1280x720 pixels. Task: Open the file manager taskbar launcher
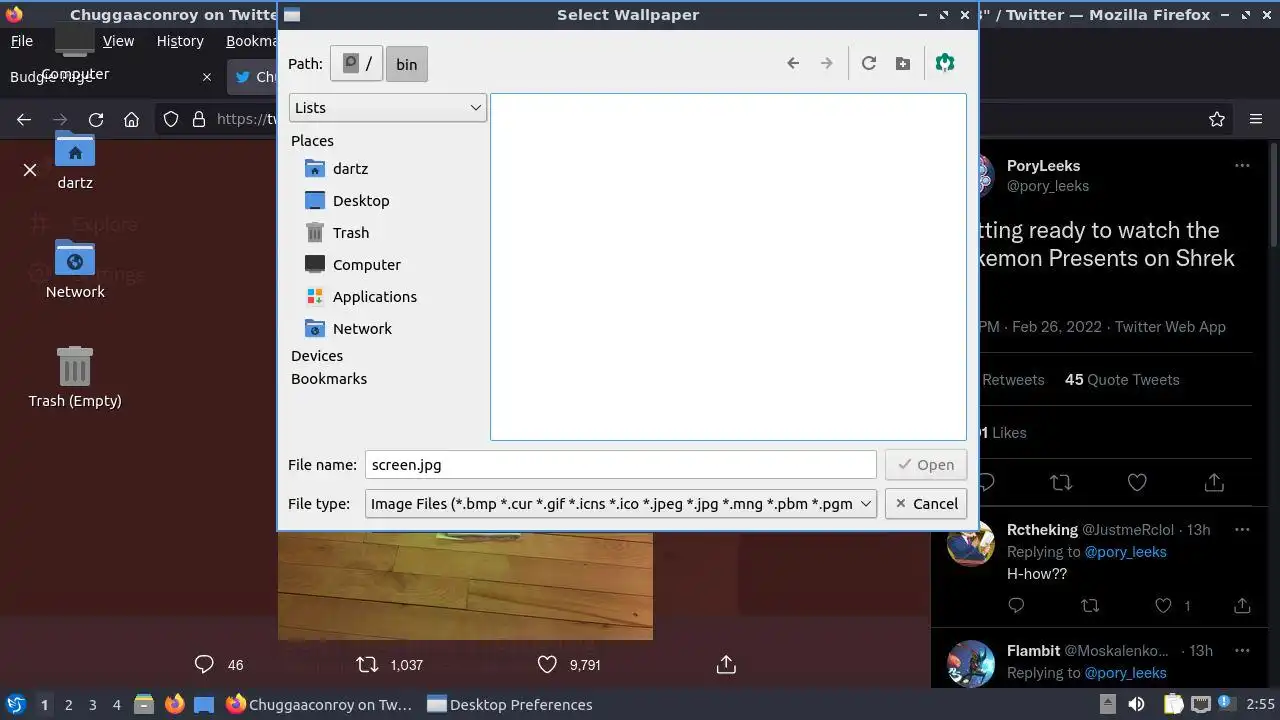tap(144, 705)
